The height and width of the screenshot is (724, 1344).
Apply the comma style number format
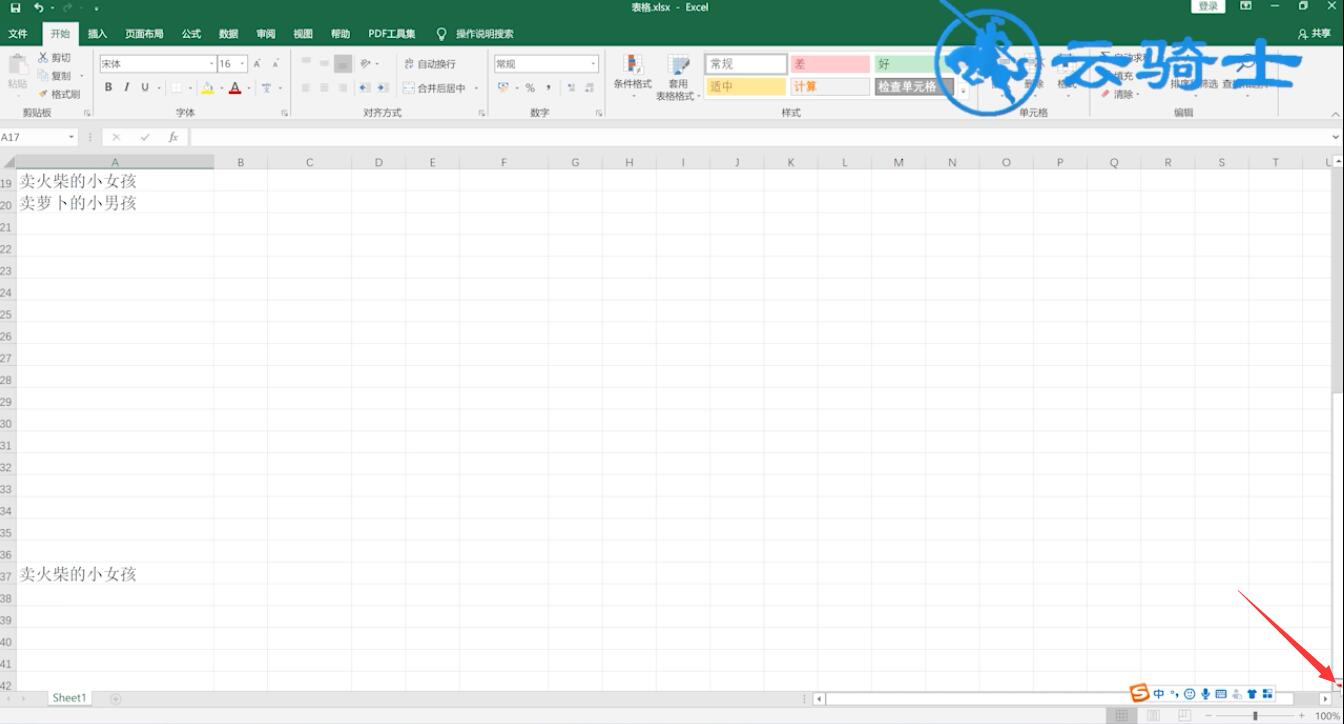coord(548,88)
